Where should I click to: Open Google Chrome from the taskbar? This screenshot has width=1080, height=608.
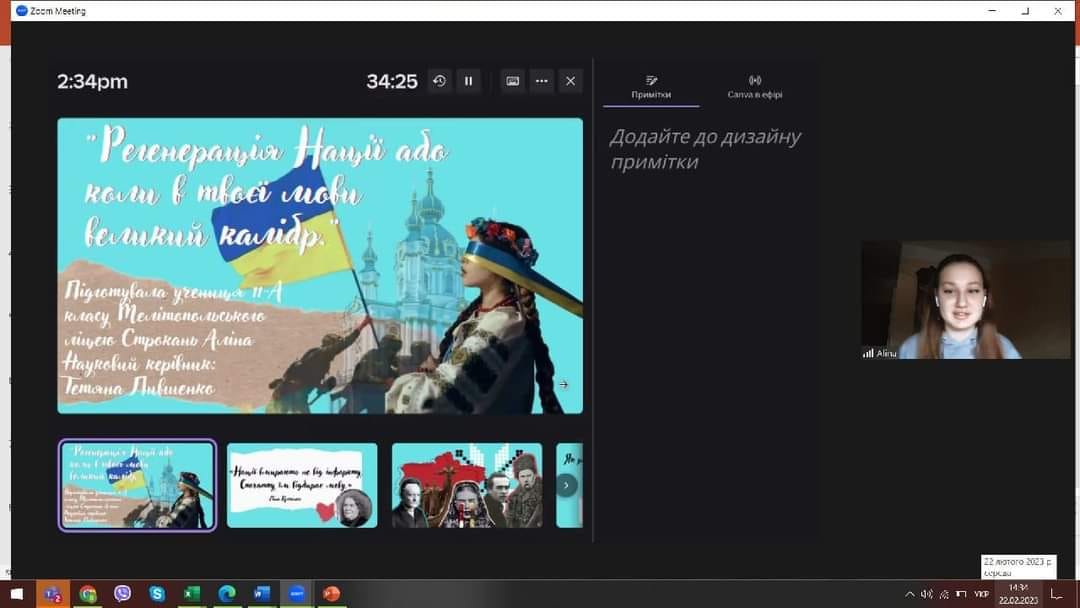(88, 594)
